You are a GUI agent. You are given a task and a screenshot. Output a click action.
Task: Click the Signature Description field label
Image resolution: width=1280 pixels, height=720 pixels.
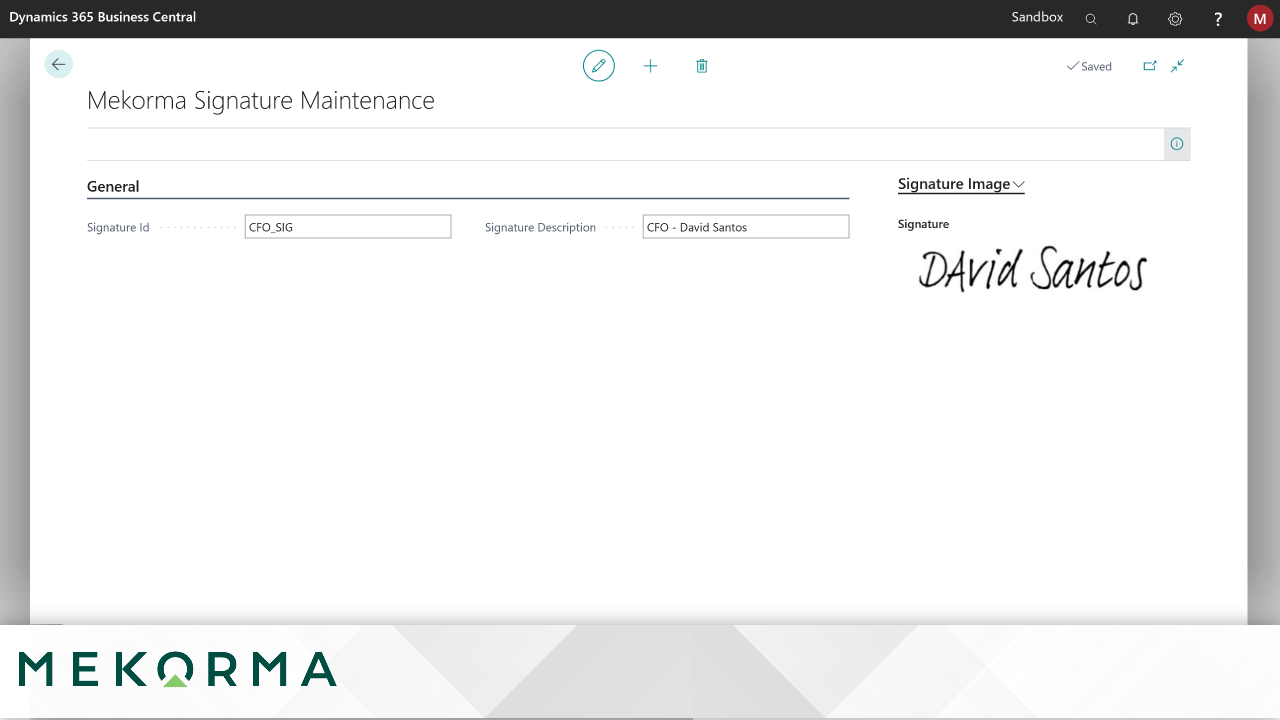click(540, 228)
